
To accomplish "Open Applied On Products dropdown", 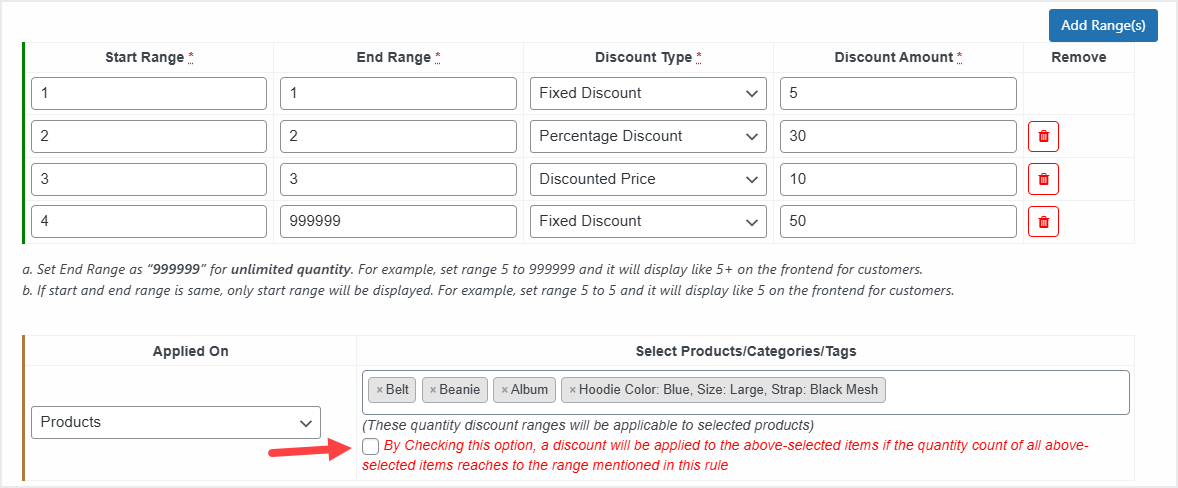I will click(x=176, y=422).
